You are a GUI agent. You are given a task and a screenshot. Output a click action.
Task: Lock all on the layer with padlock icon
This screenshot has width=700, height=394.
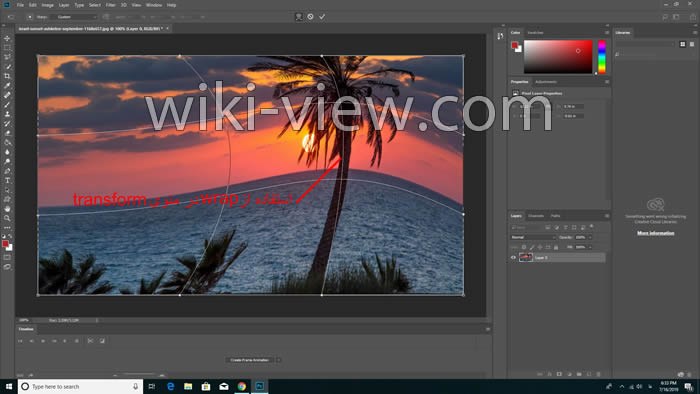coord(556,247)
